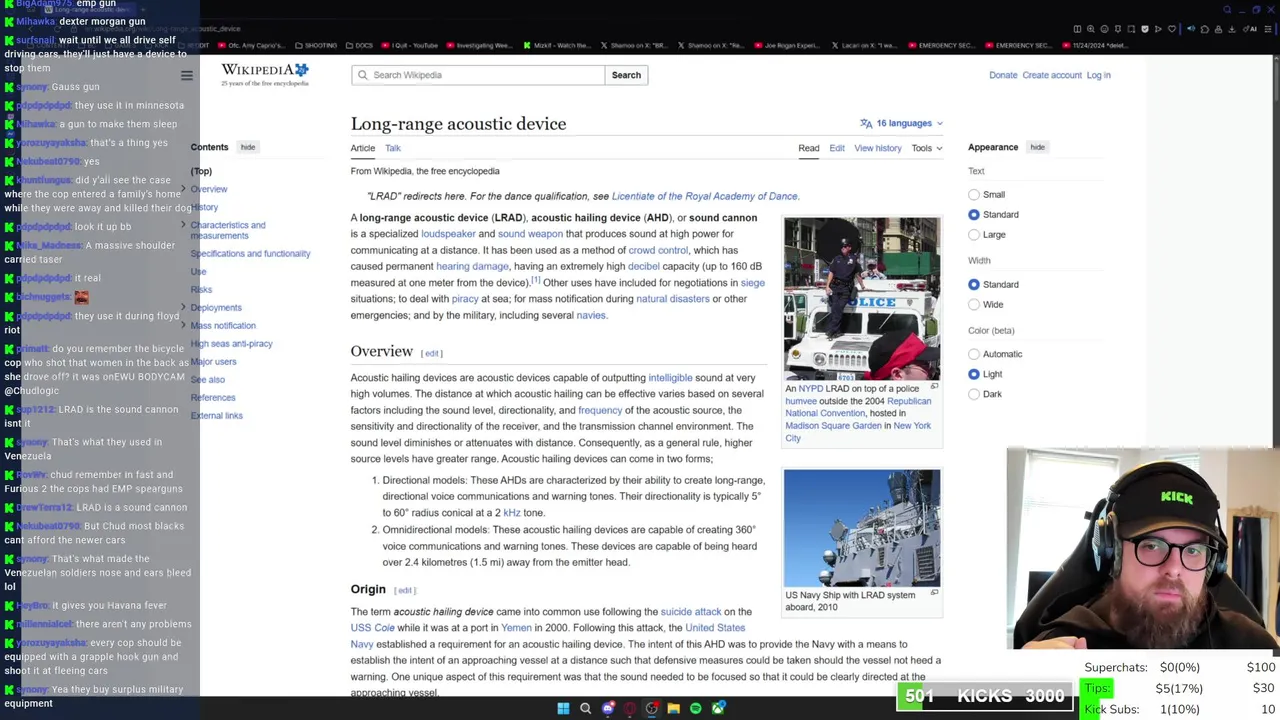Open browser downloads icon
Viewport: 1280px width, 720px height.
(x=1232, y=29)
